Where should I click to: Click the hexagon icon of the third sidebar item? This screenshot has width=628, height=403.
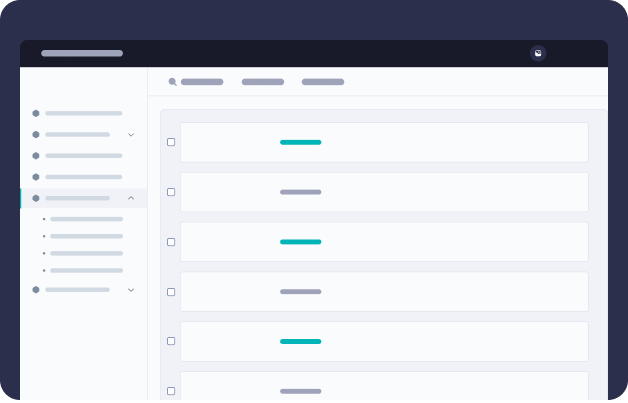pos(36,155)
